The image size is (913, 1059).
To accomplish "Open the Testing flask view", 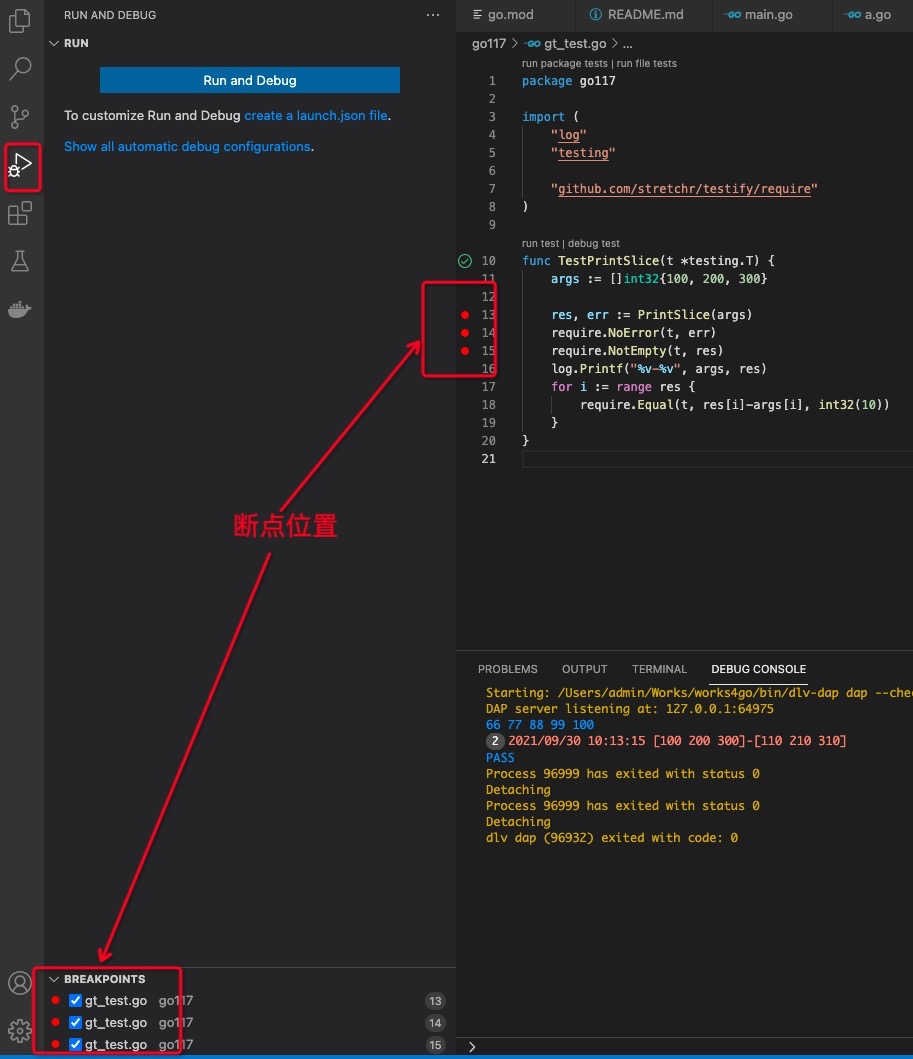I will point(20,261).
